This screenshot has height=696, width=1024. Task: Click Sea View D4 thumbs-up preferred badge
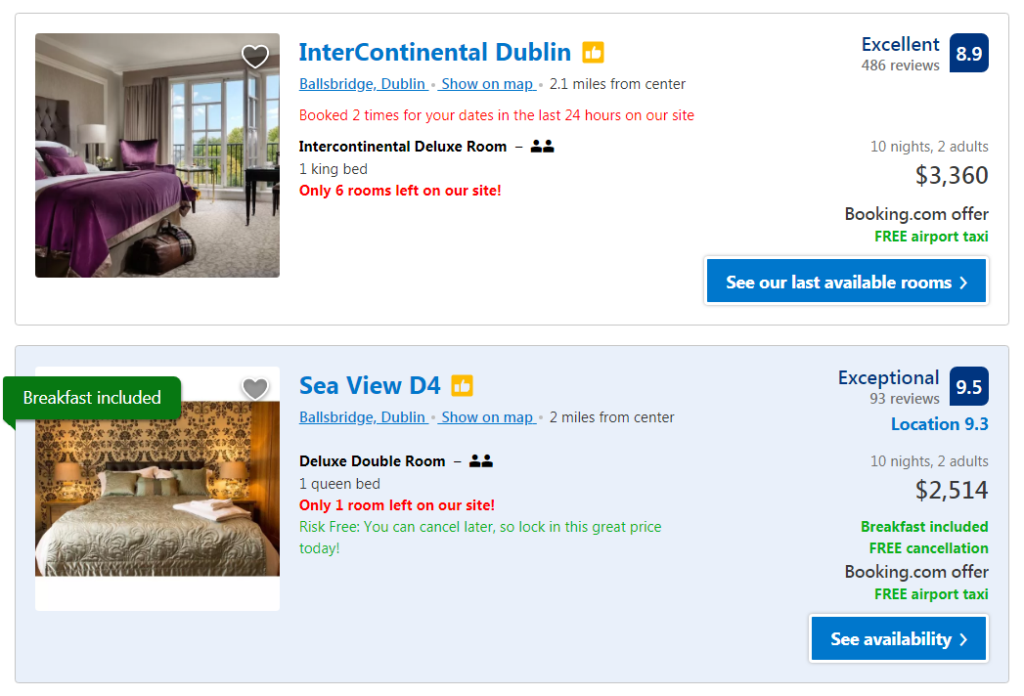tap(462, 386)
